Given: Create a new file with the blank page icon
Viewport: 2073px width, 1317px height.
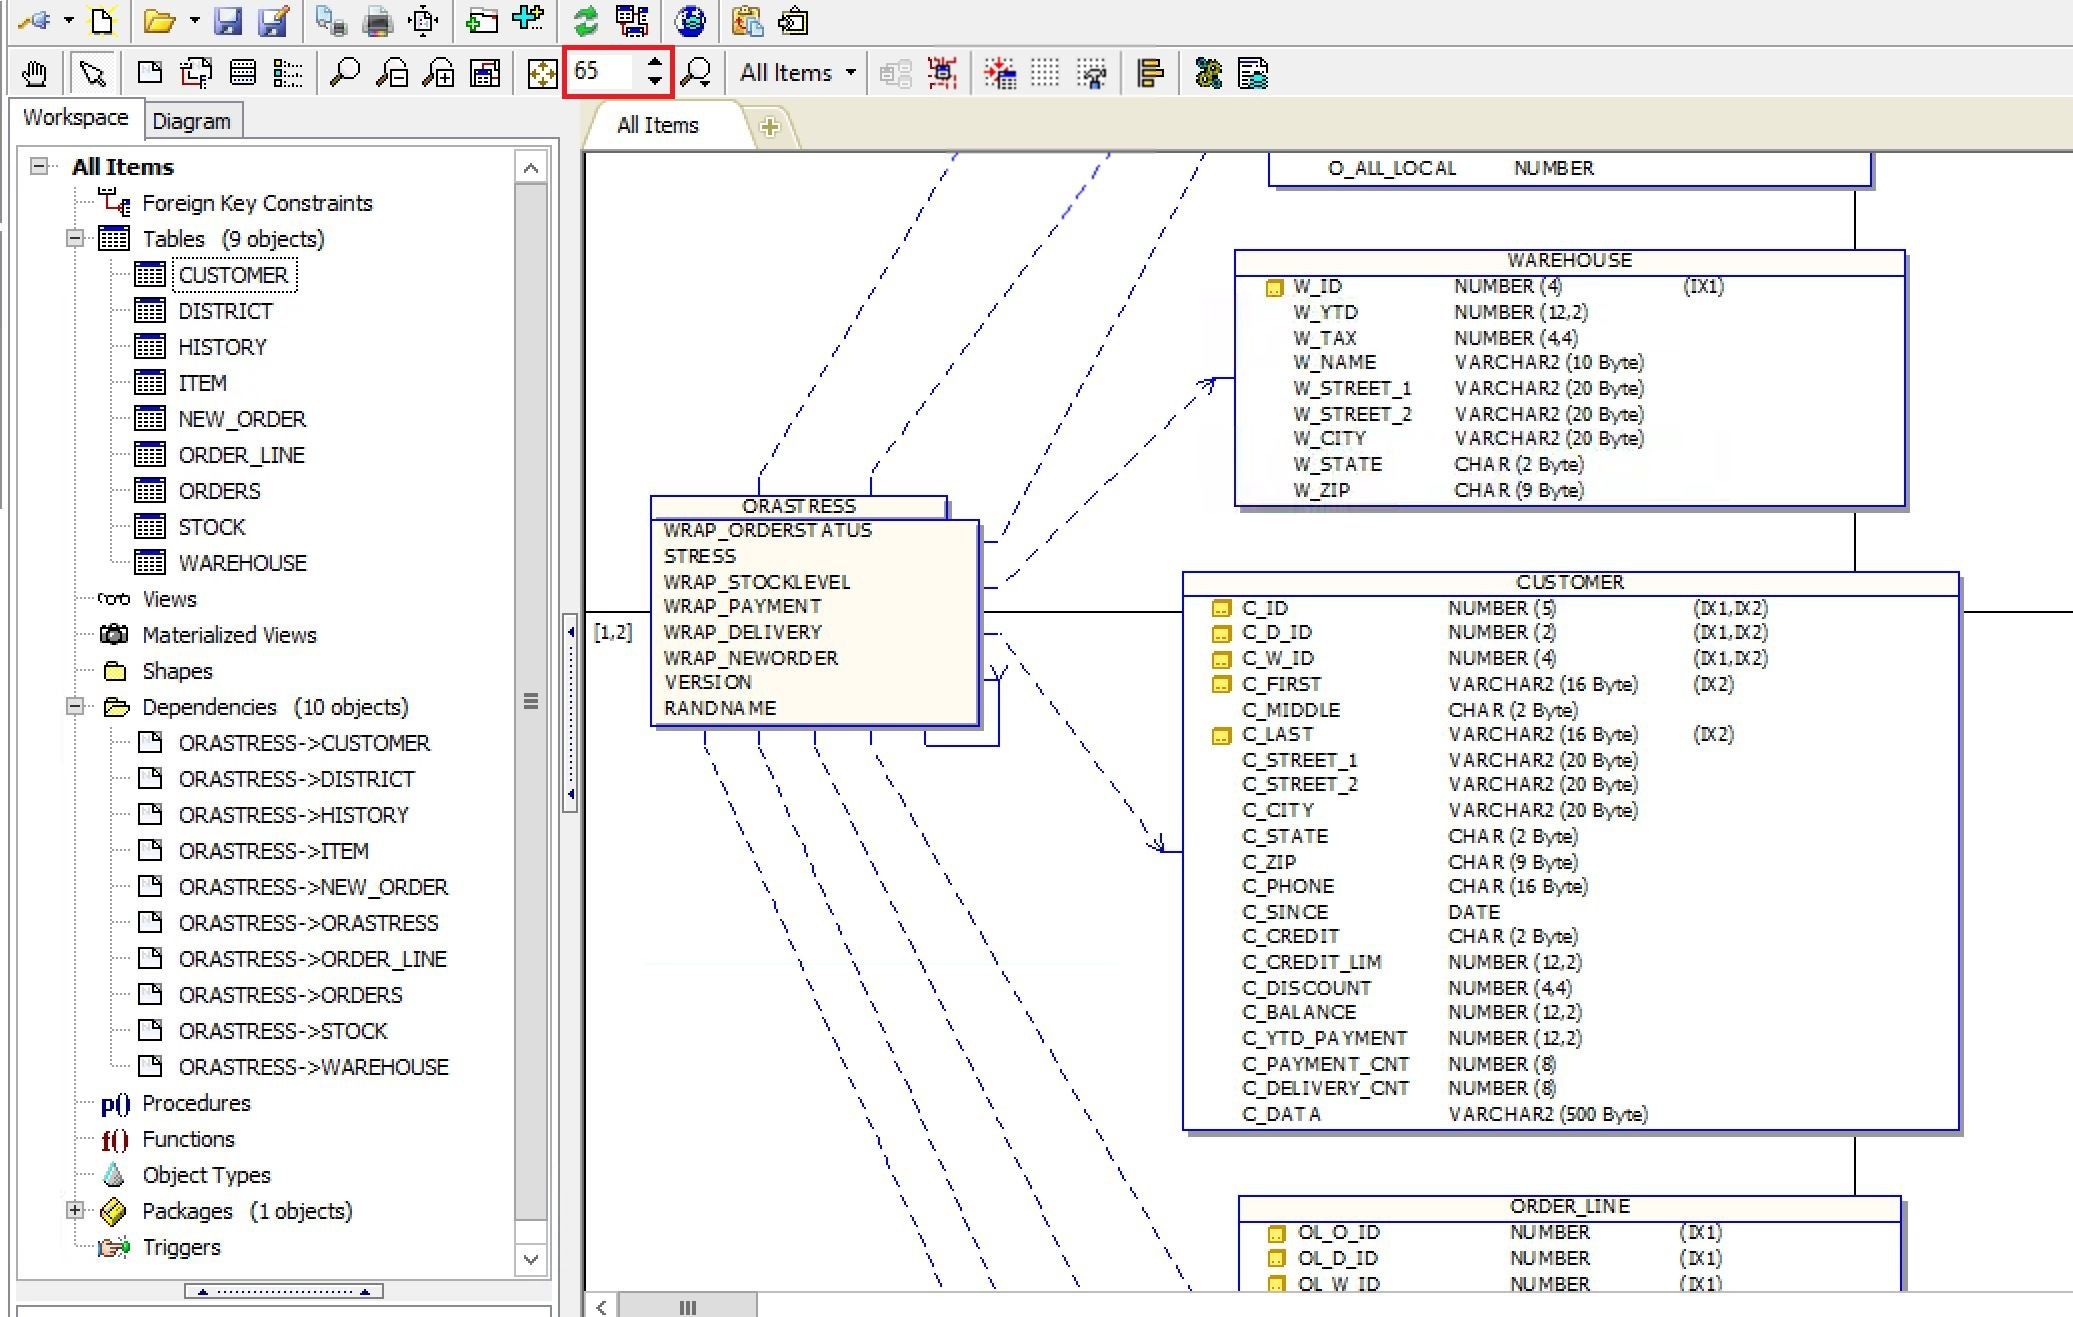Looking at the screenshot, I should pyautogui.click(x=103, y=20).
